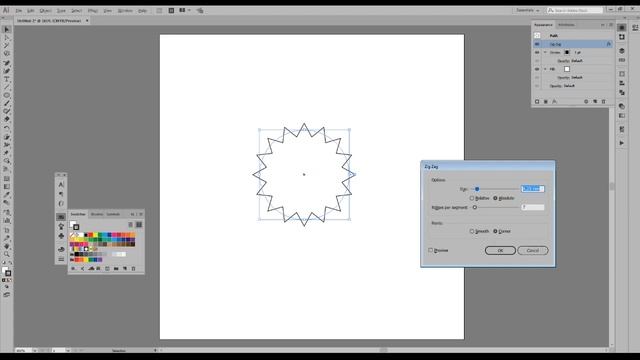The image size is (640, 360).
Task: Click Add New Fill in Appearance panel
Action: [546, 102]
